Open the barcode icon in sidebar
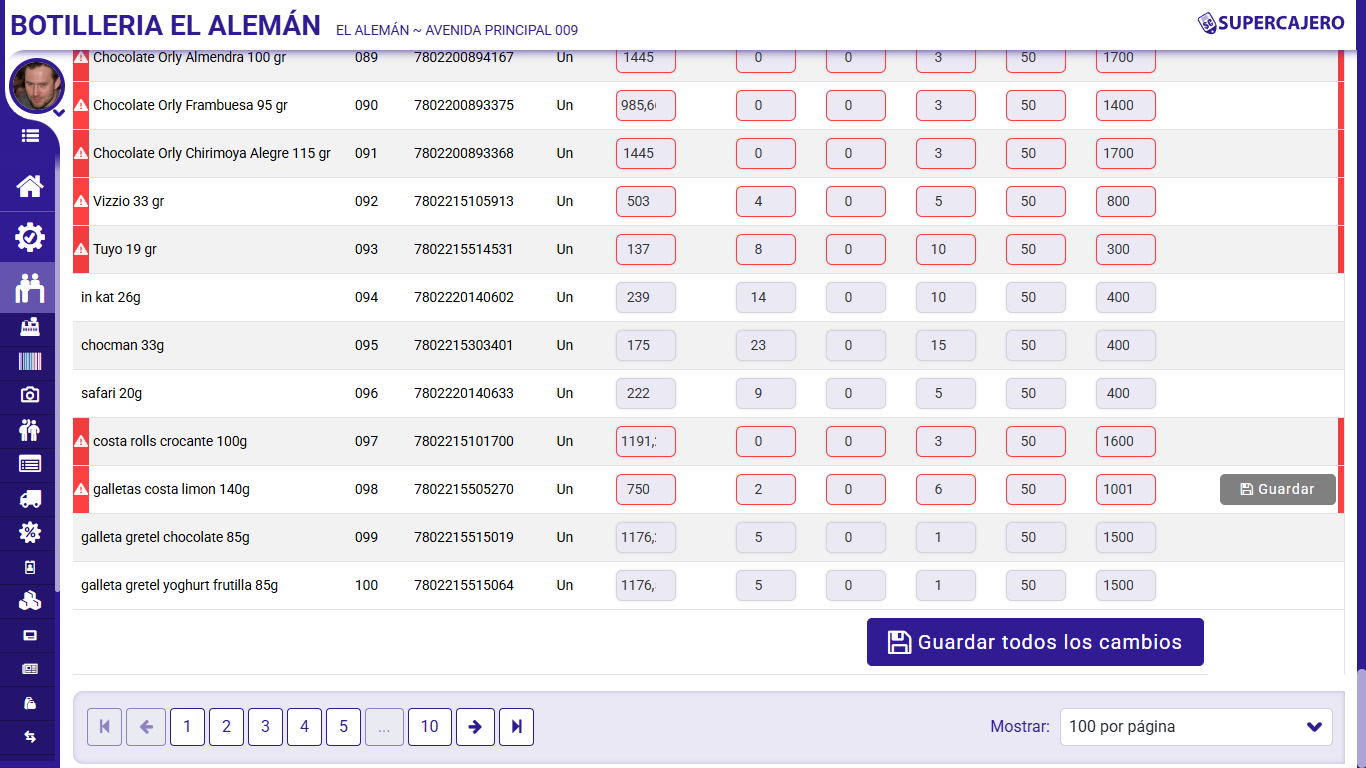The height and width of the screenshot is (768, 1366). click(30, 361)
